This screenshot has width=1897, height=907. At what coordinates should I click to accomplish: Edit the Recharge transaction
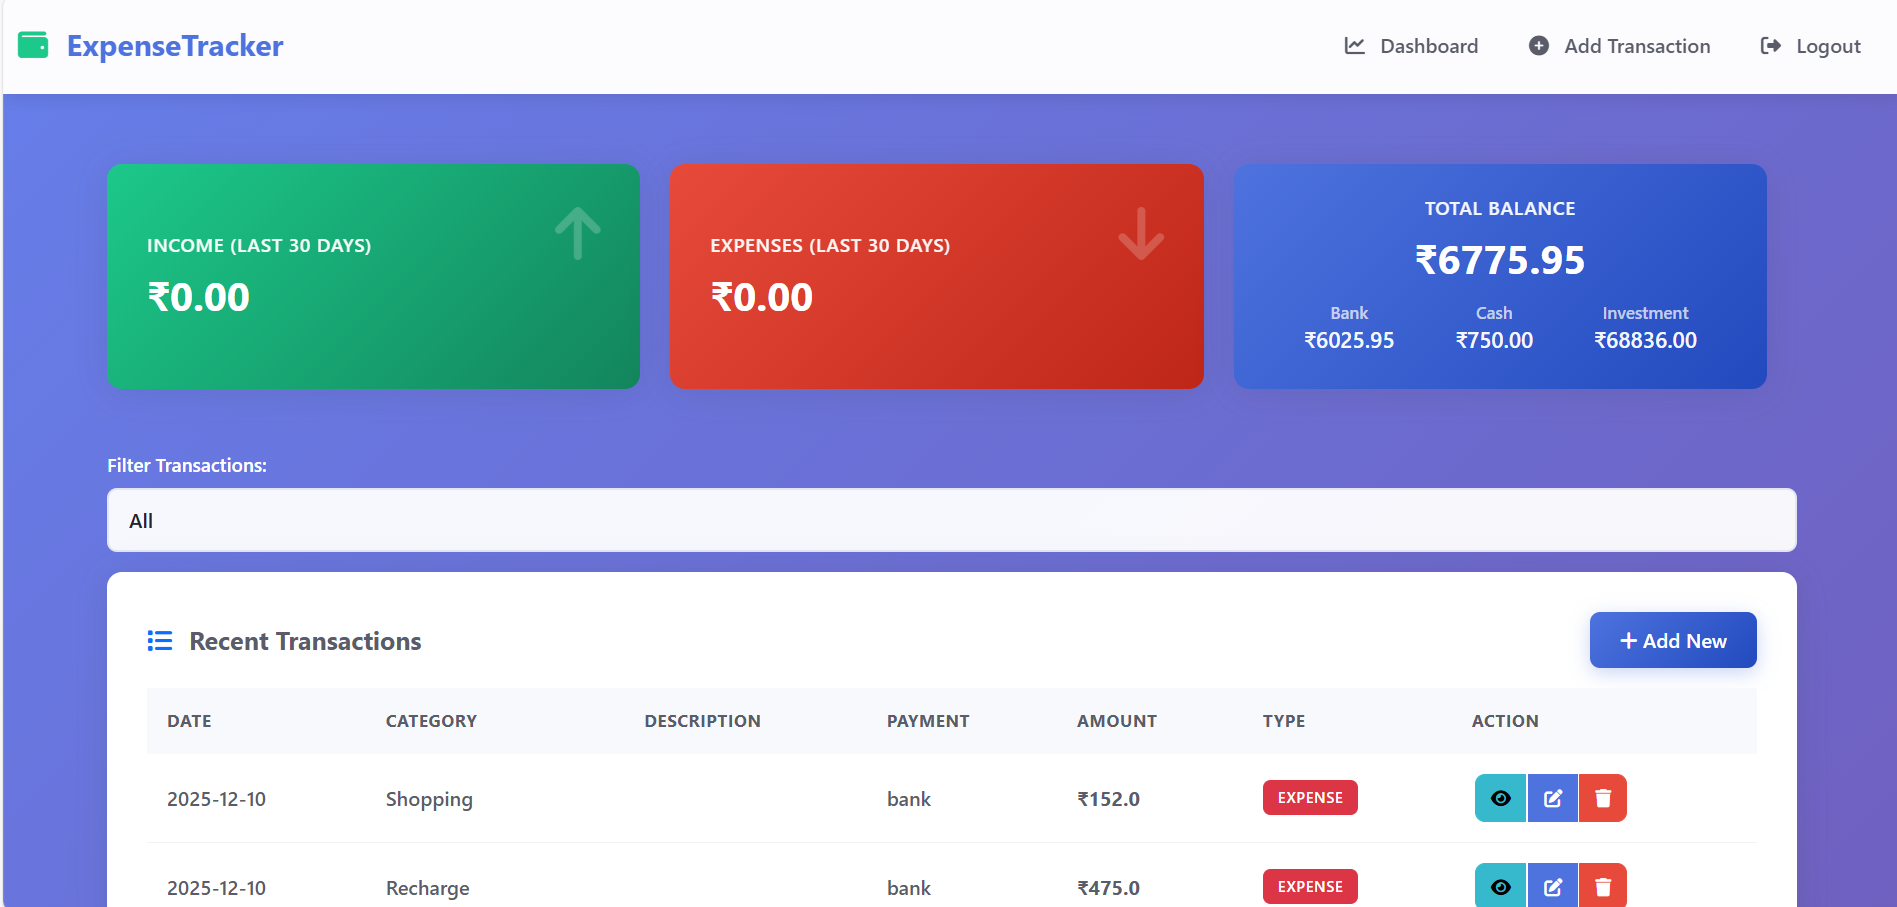pos(1552,886)
